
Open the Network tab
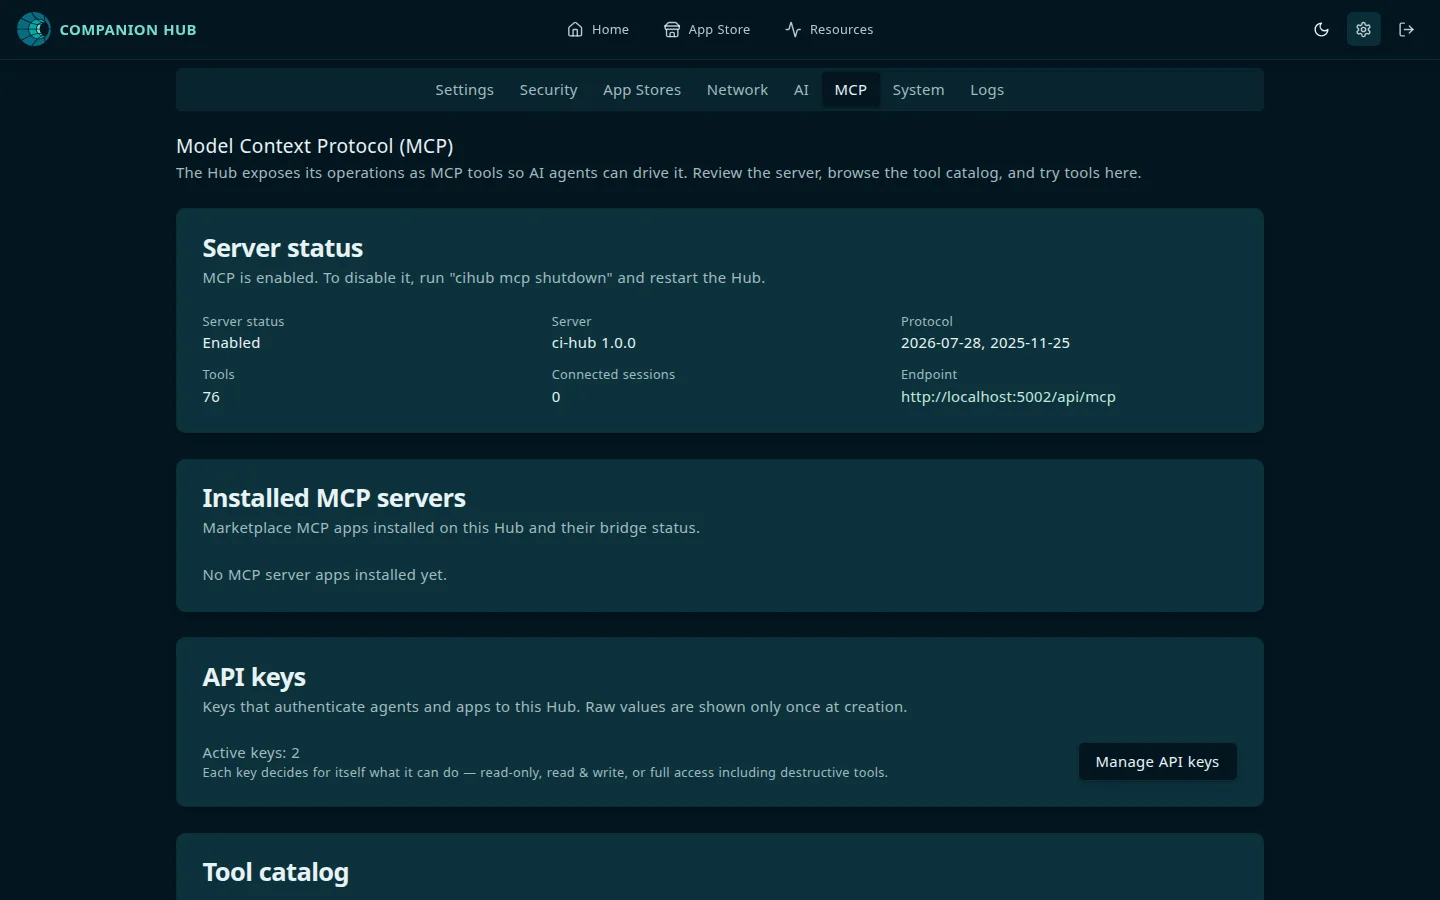tap(737, 90)
